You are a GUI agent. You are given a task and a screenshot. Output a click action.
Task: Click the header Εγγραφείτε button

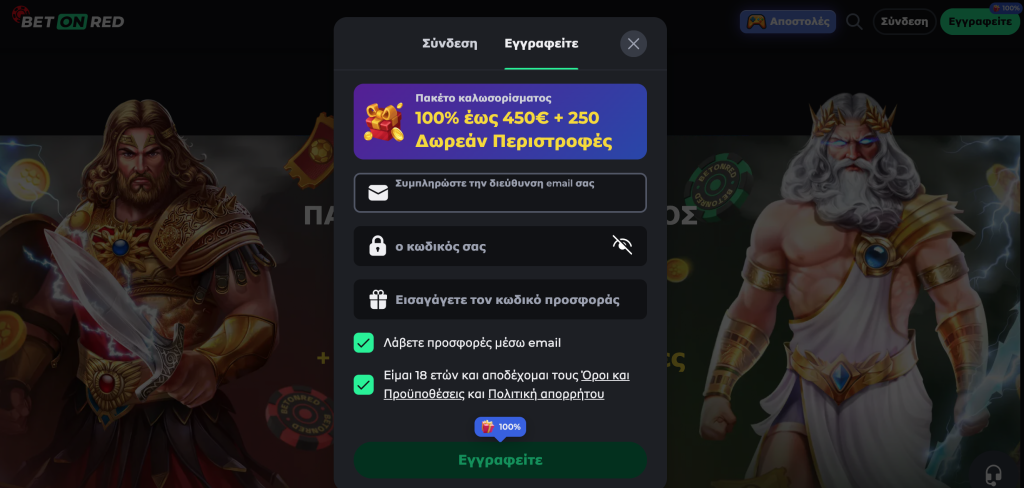click(x=980, y=22)
